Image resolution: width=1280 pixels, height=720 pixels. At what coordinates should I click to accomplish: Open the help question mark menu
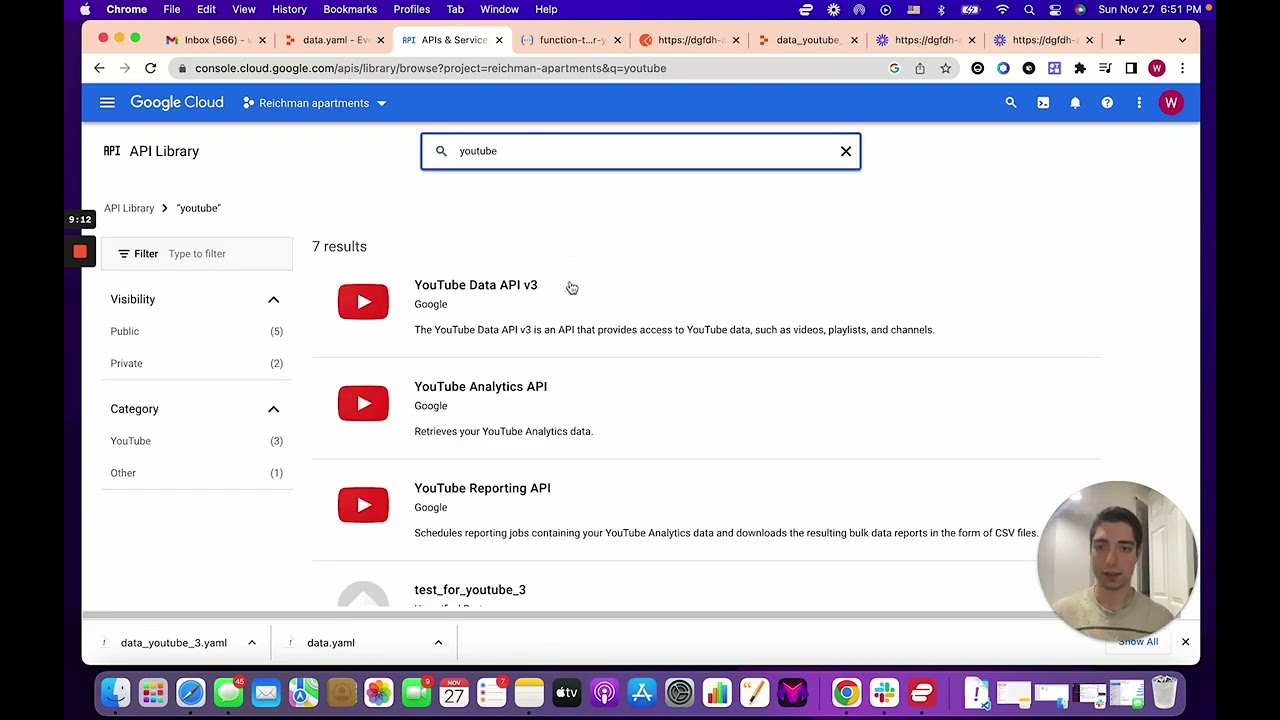[x=1107, y=103]
